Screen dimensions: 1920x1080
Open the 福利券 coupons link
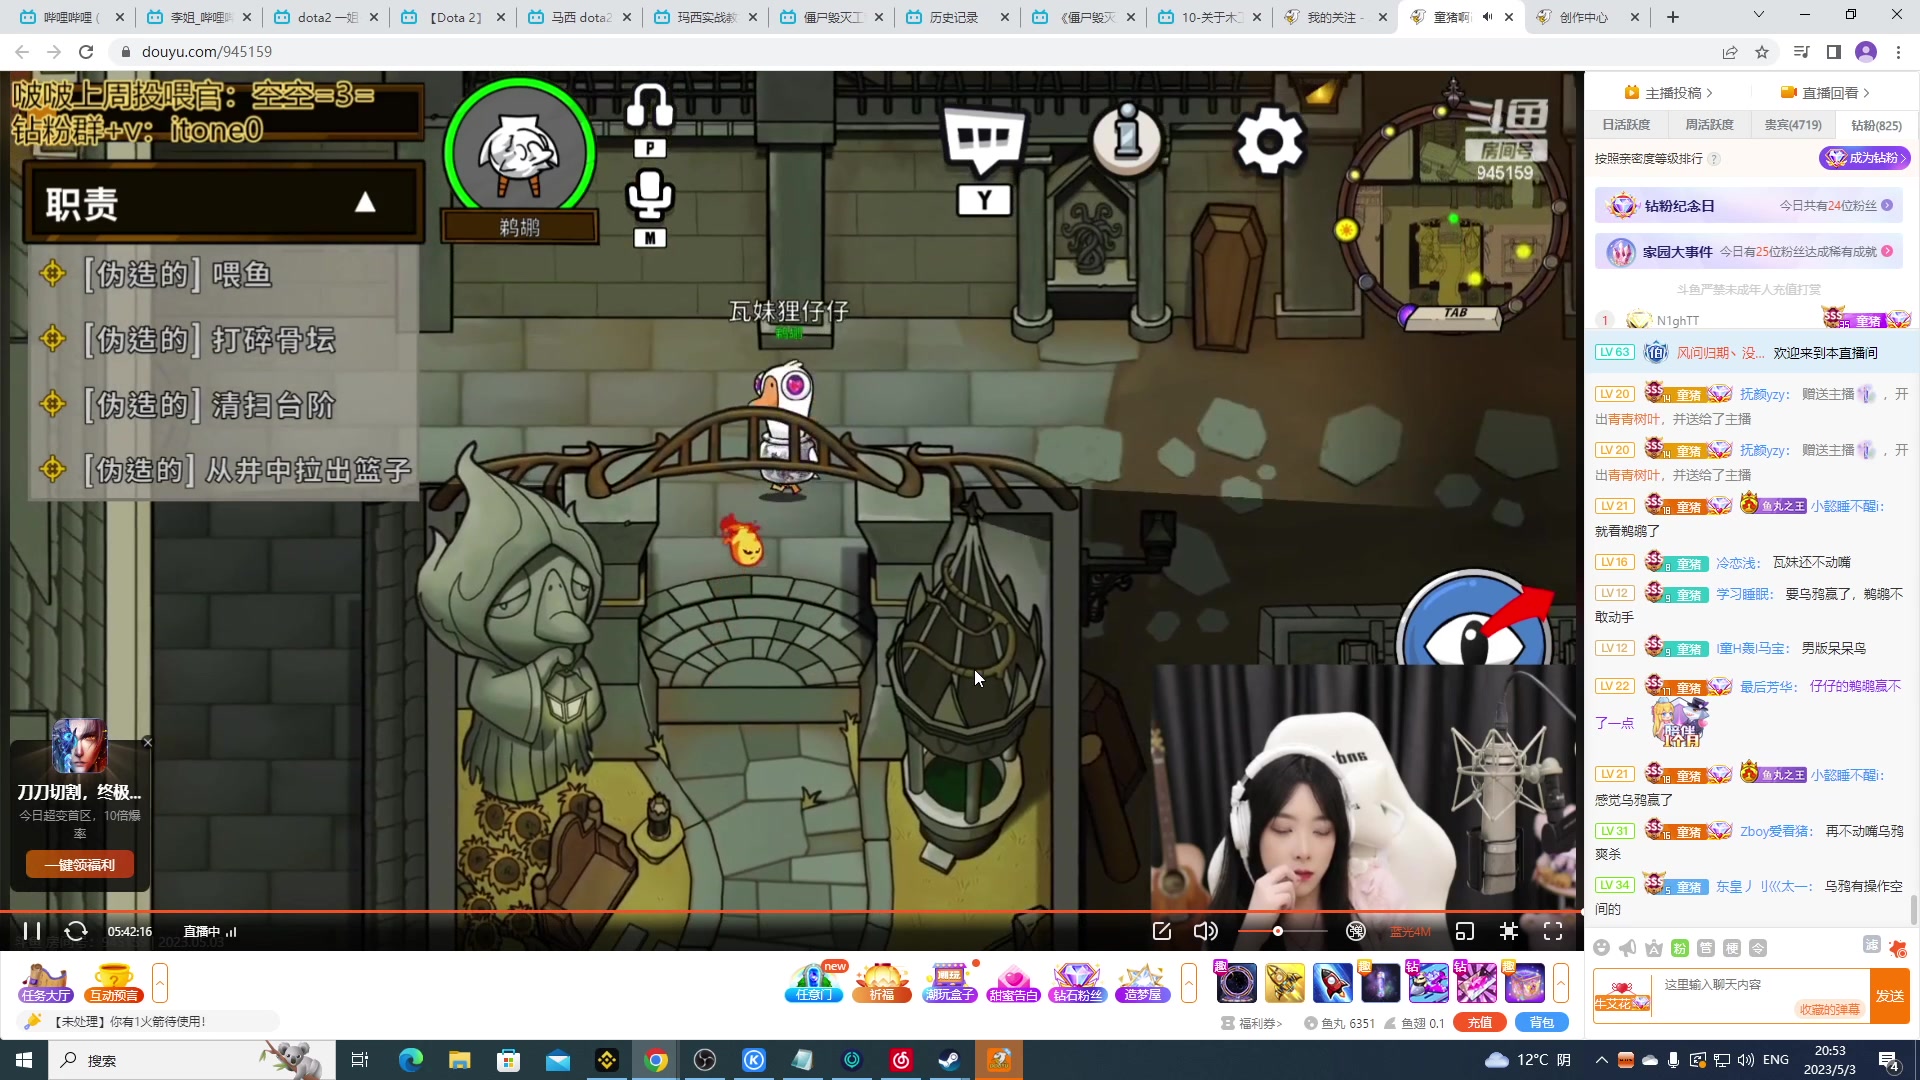tap(1252, 1023)
